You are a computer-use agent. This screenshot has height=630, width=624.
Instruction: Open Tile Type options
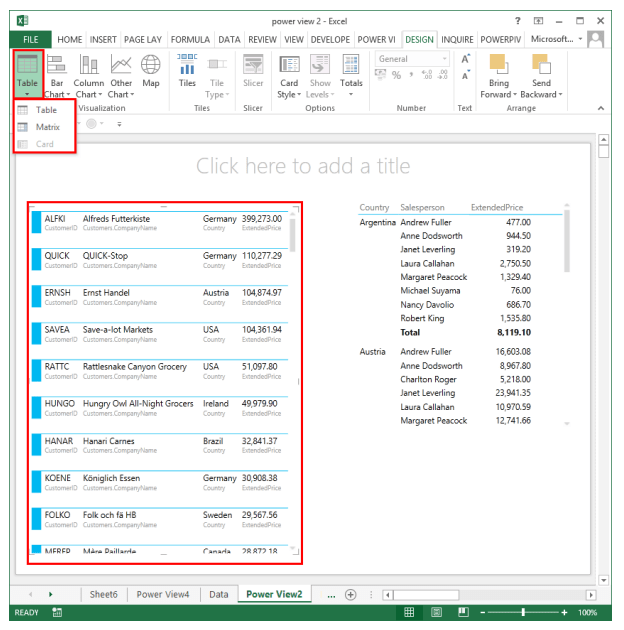pyautogui.click(x=217, y=77)
